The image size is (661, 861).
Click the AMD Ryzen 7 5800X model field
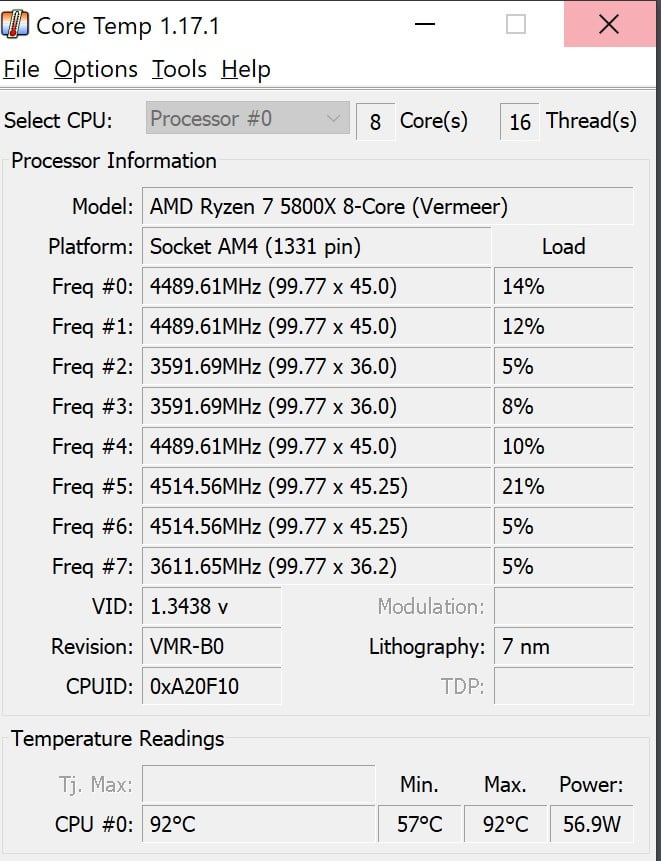[387, 207]
